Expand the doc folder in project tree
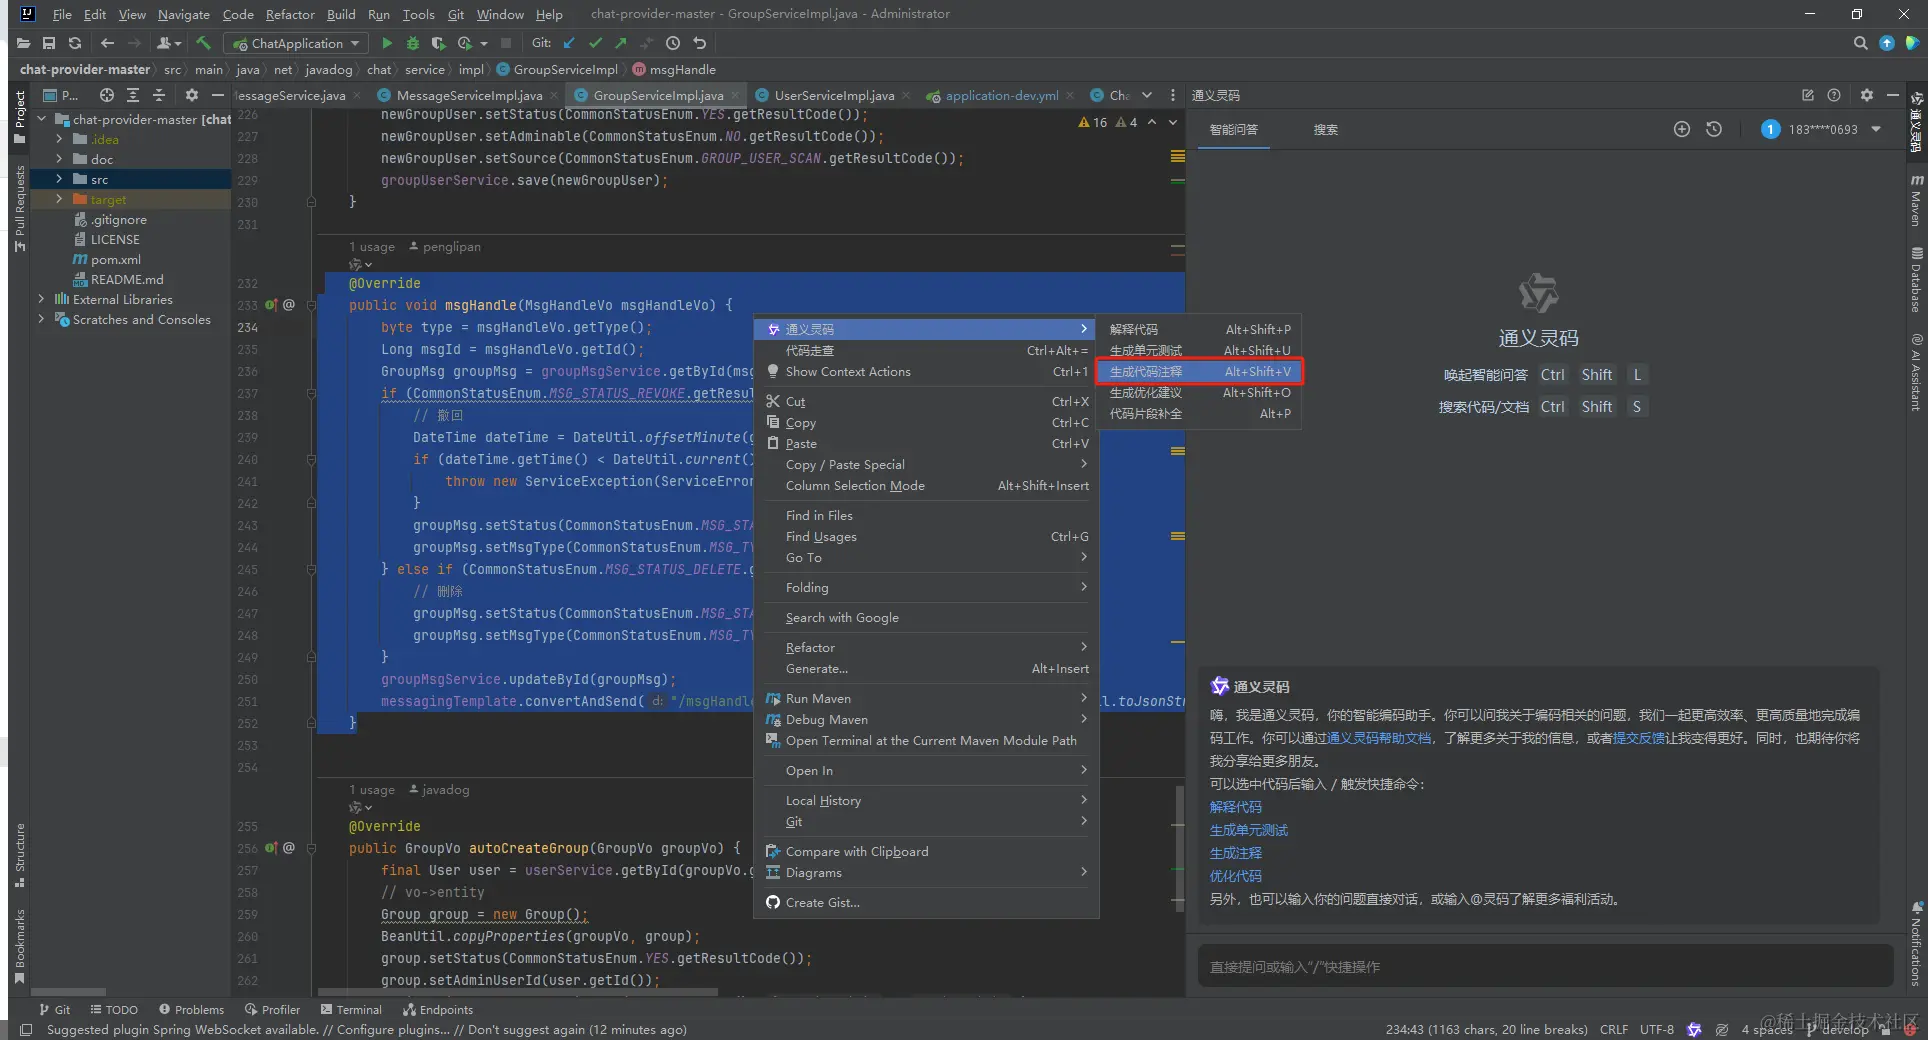This screenshot has height=1040, width=1928. click(x=59, y=159)
